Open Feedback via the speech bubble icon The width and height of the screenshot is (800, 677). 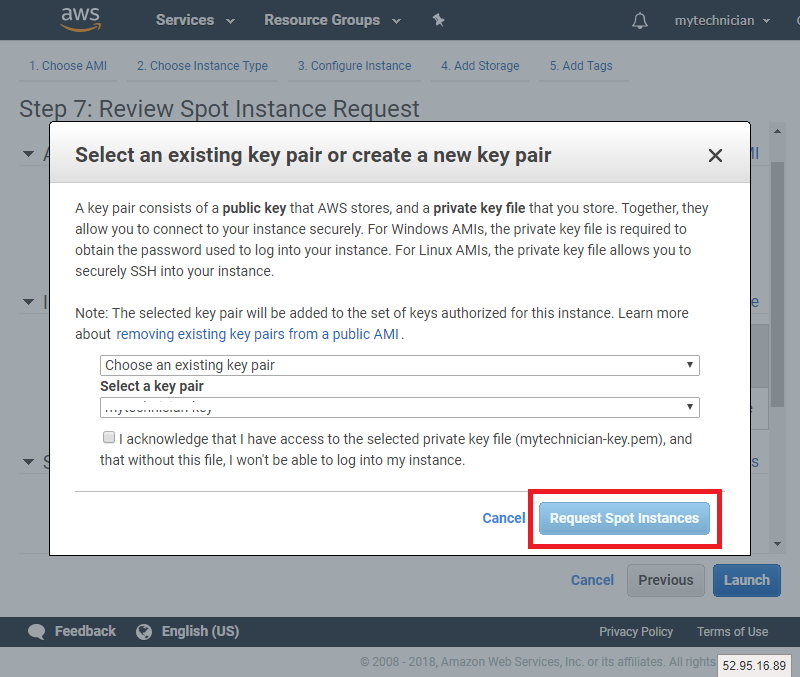tap(36, 631)
